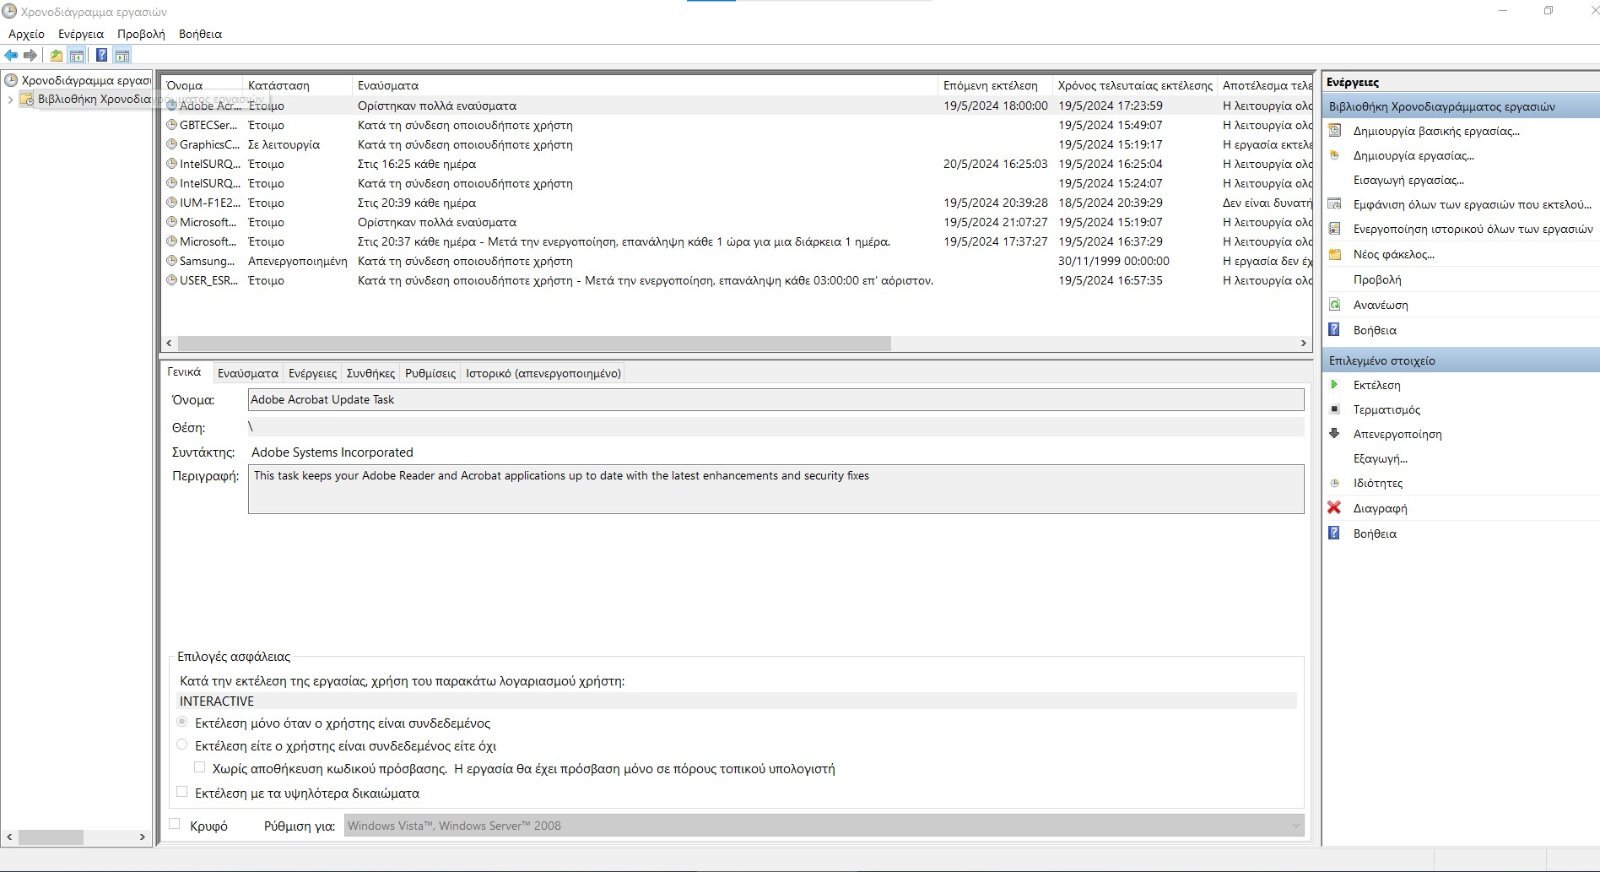Click the task list scrollbar right arrow
Screen dimensions: 1600x872
tap(1303, 343)
